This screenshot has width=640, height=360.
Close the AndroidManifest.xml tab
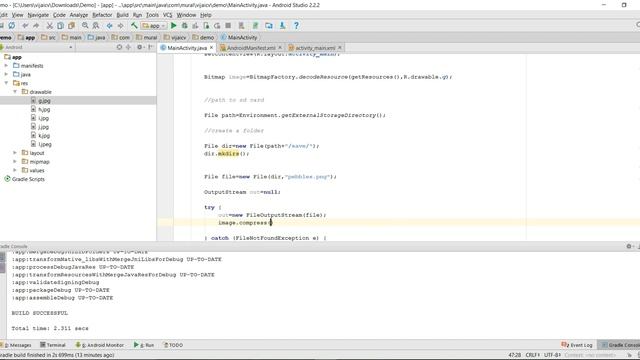click(x=280, y=47)
